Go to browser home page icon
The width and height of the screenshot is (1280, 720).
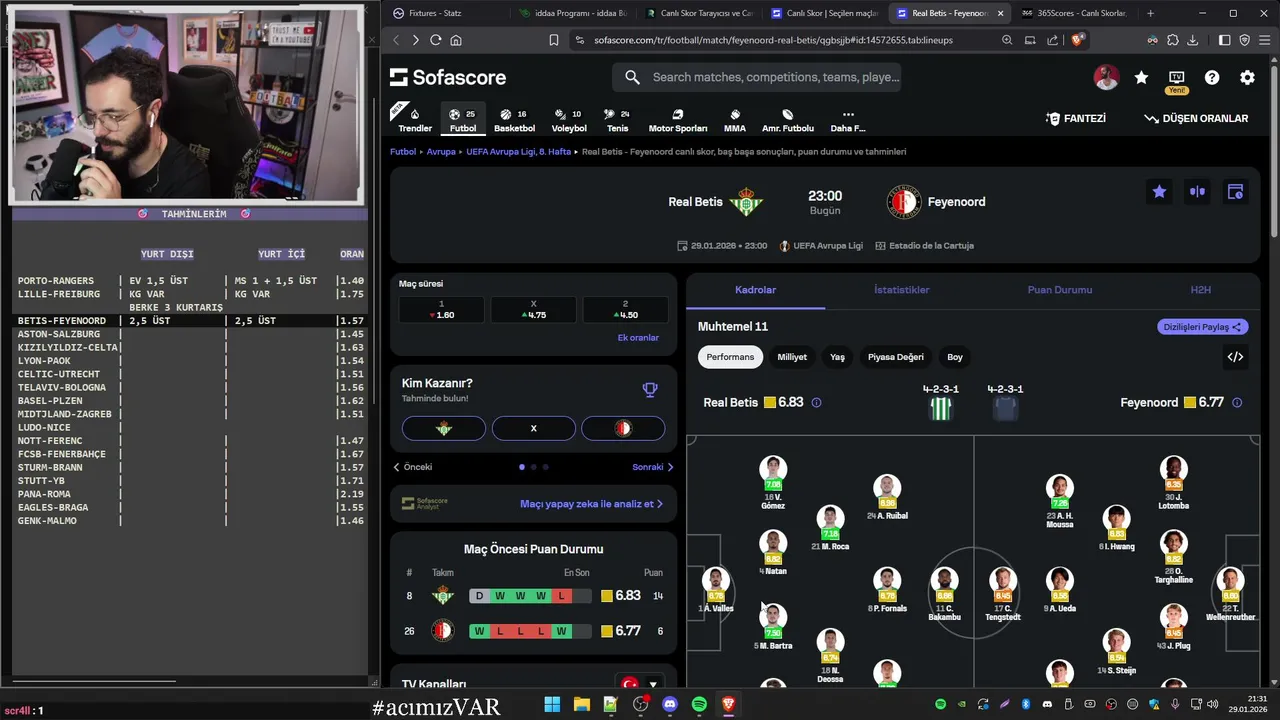(456, 40)
